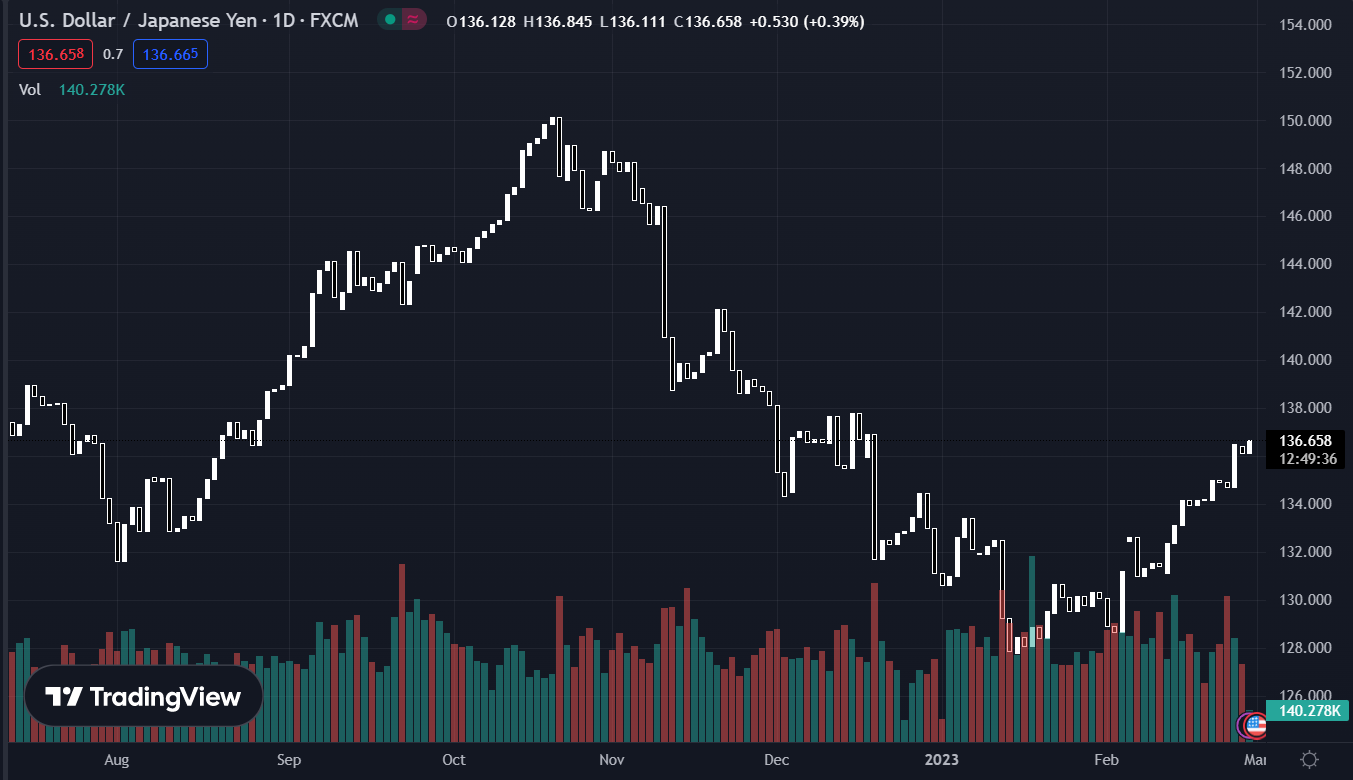This screenshot has width=1353, height=780.
Task: Click the 128.000 level on the price scale
Action: tap(1306, 648)
